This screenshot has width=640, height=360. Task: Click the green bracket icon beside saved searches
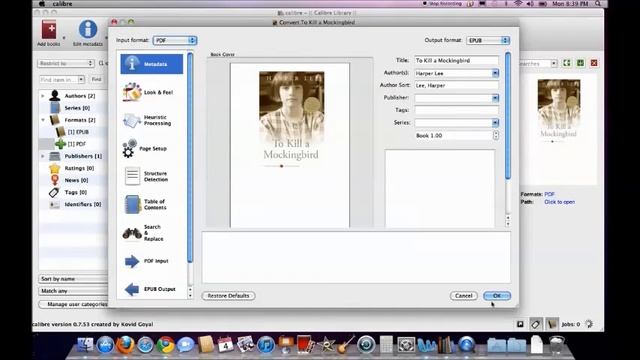pos(567,63)
